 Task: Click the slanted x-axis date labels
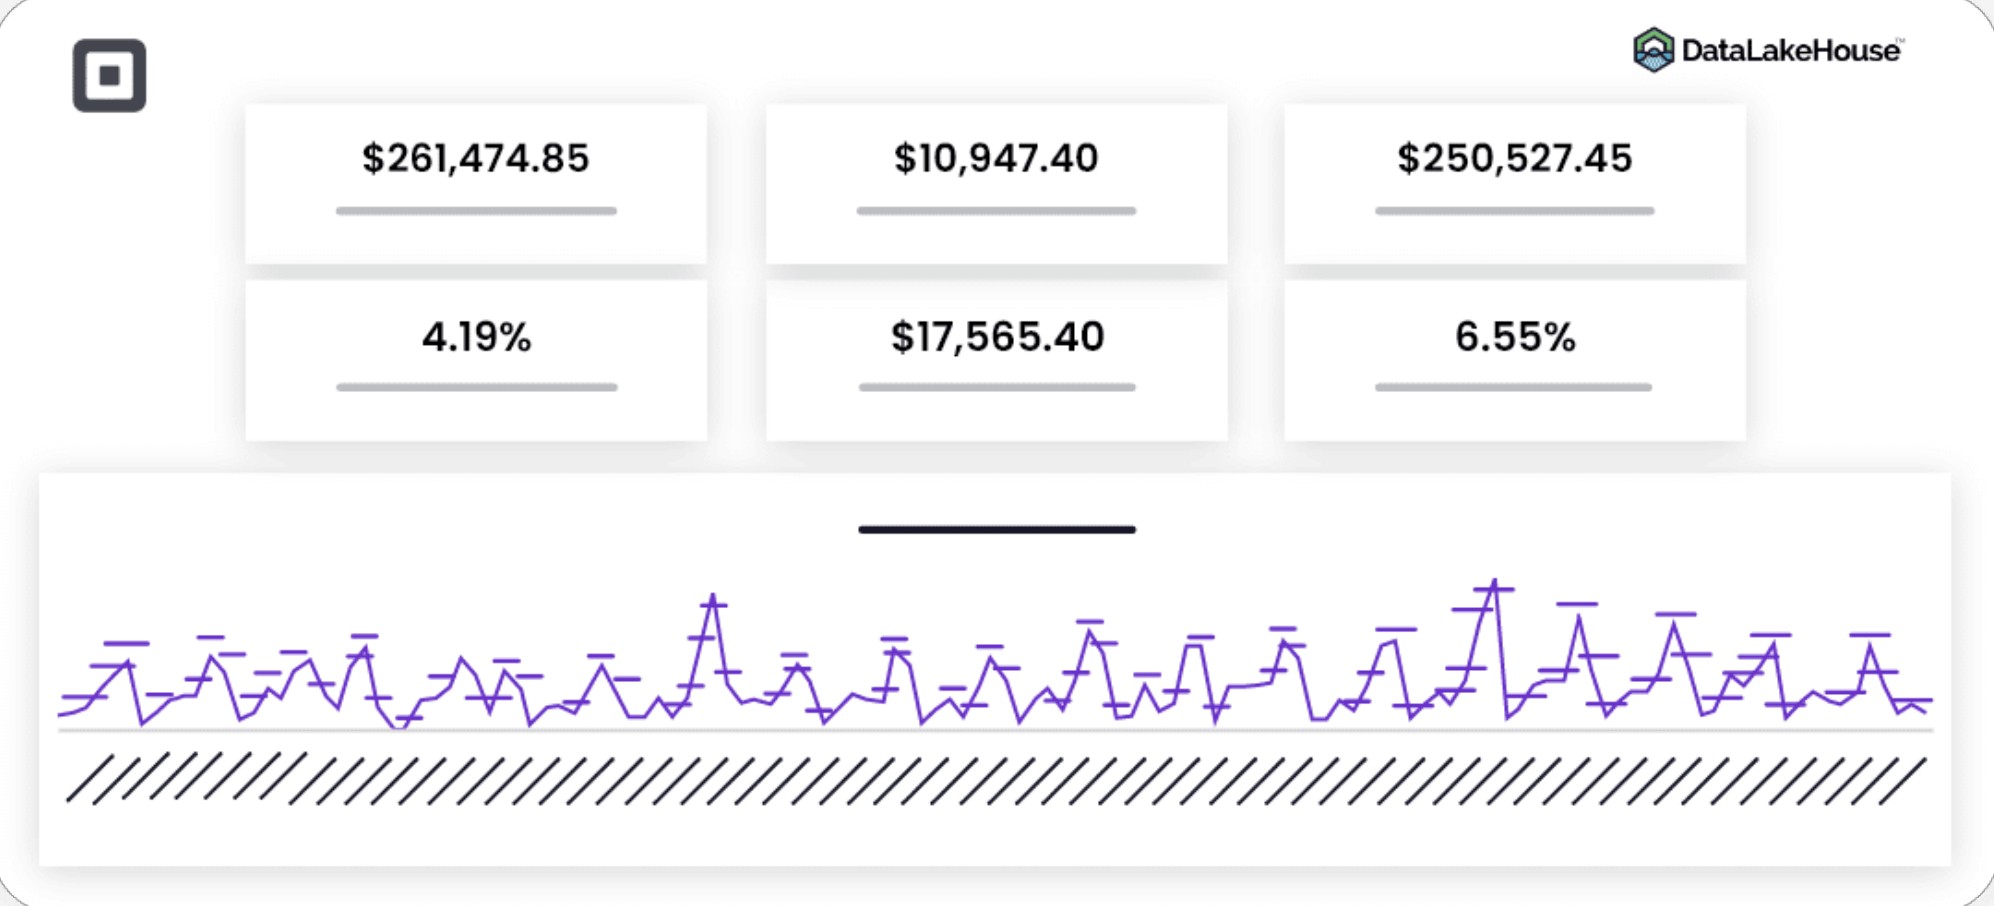[x=996, y=780]
